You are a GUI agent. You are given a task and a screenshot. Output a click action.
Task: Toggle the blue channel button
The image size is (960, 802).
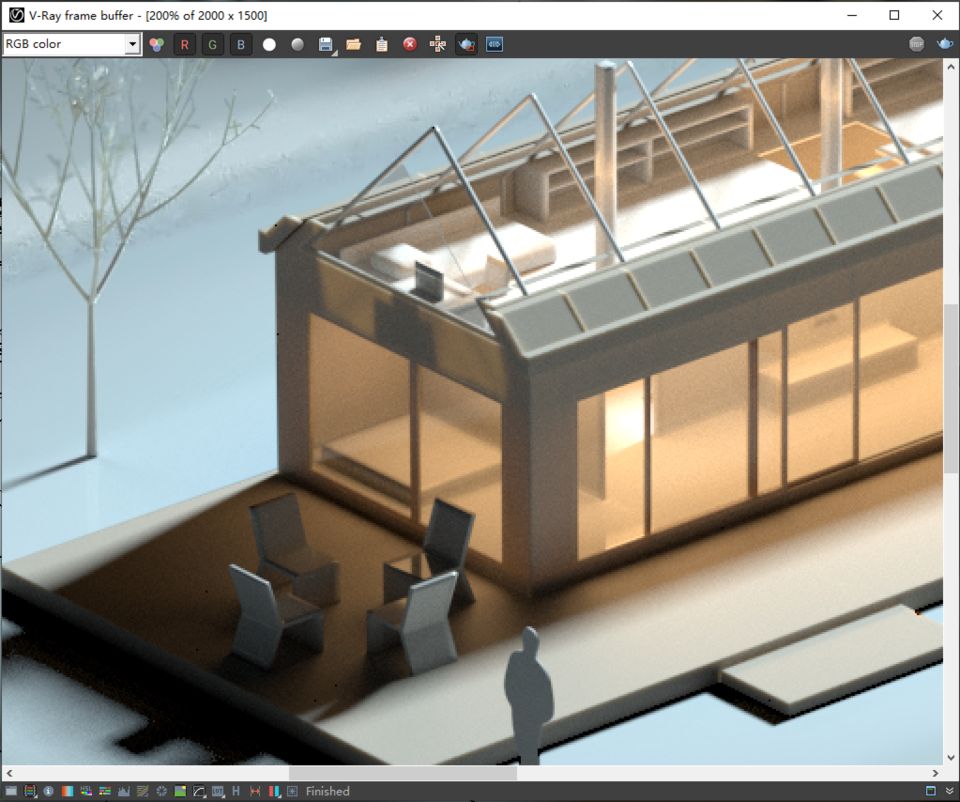tap(241, 44)
